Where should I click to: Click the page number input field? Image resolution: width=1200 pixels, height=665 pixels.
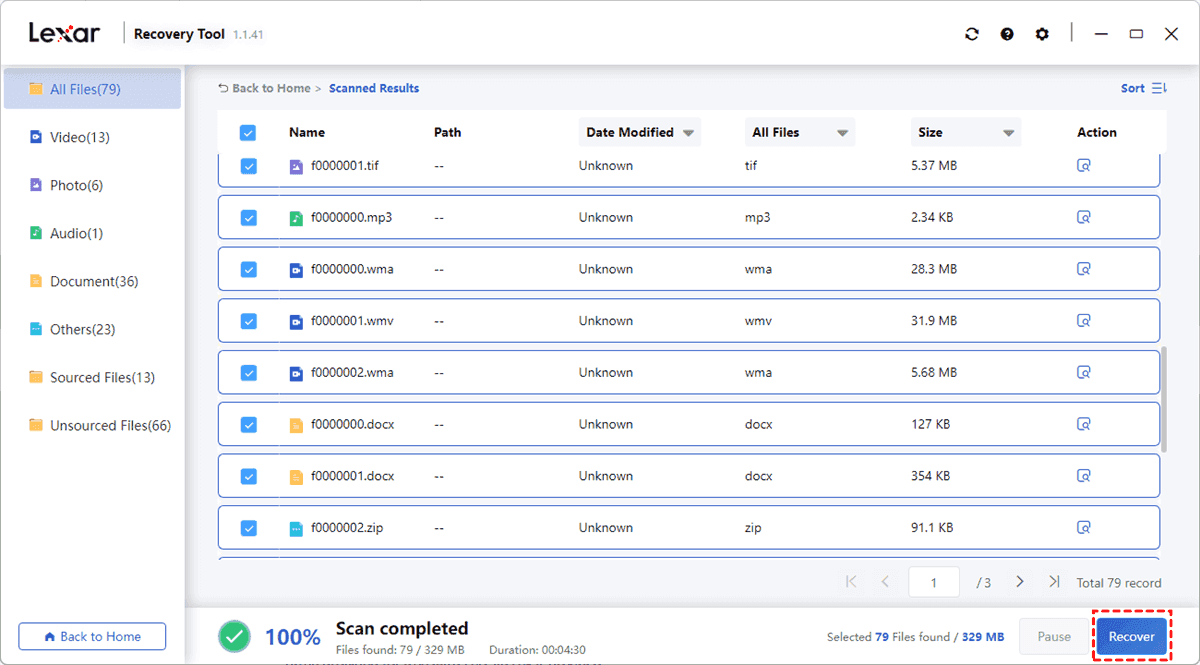point(933,582)
